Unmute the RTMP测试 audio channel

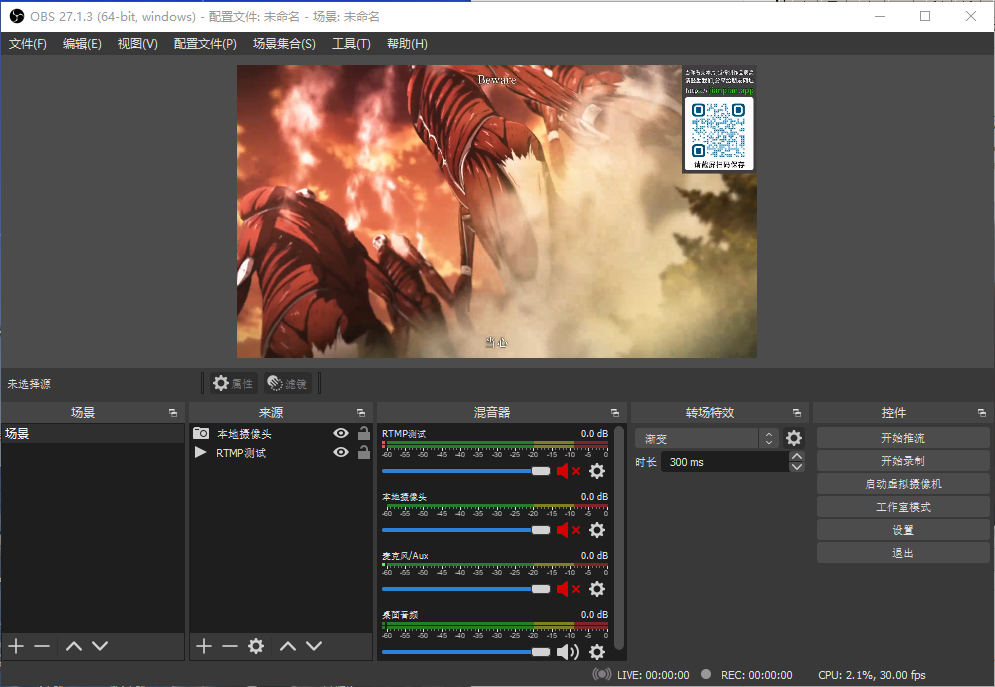(568, 471)
